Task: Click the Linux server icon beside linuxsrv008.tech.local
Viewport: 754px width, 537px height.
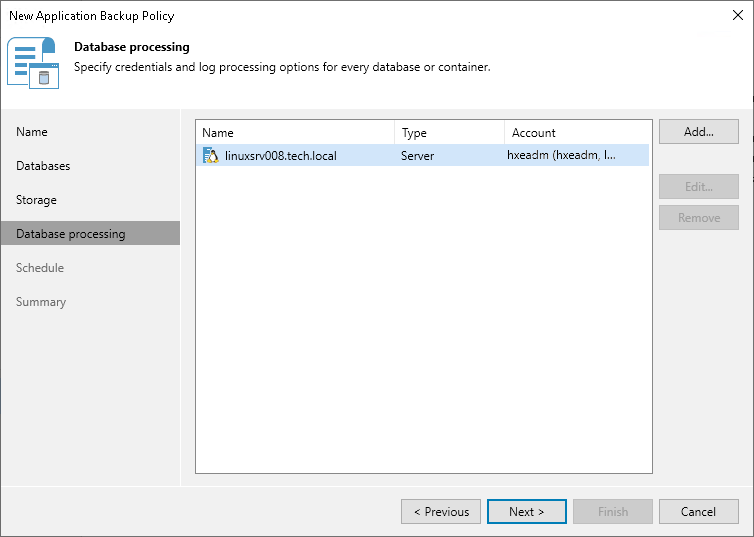Action: tap(211, 155)
